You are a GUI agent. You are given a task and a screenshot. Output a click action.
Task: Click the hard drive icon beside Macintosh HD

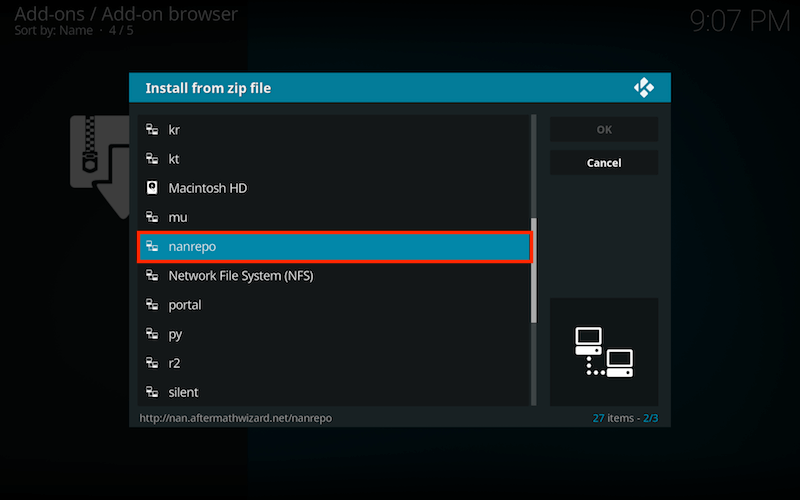[x=152, y=188]
